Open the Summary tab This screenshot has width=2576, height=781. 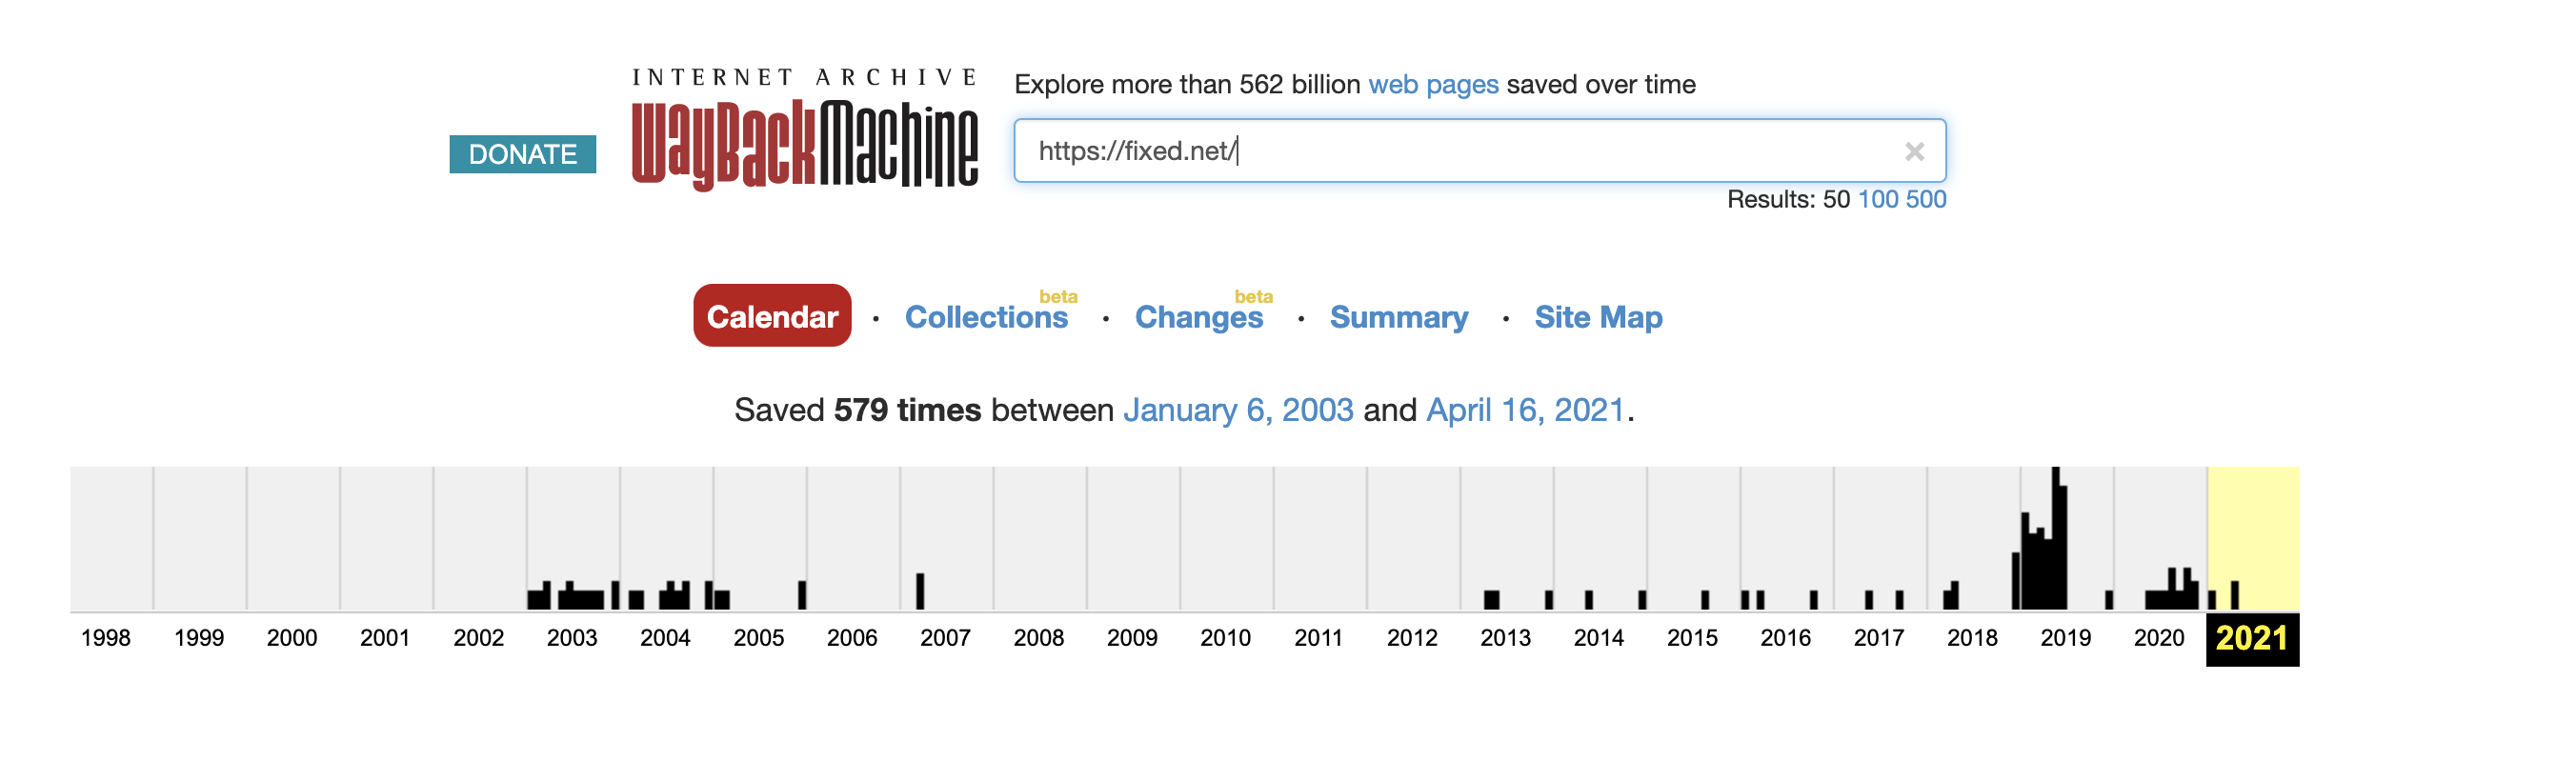(x=1398, y=317)
